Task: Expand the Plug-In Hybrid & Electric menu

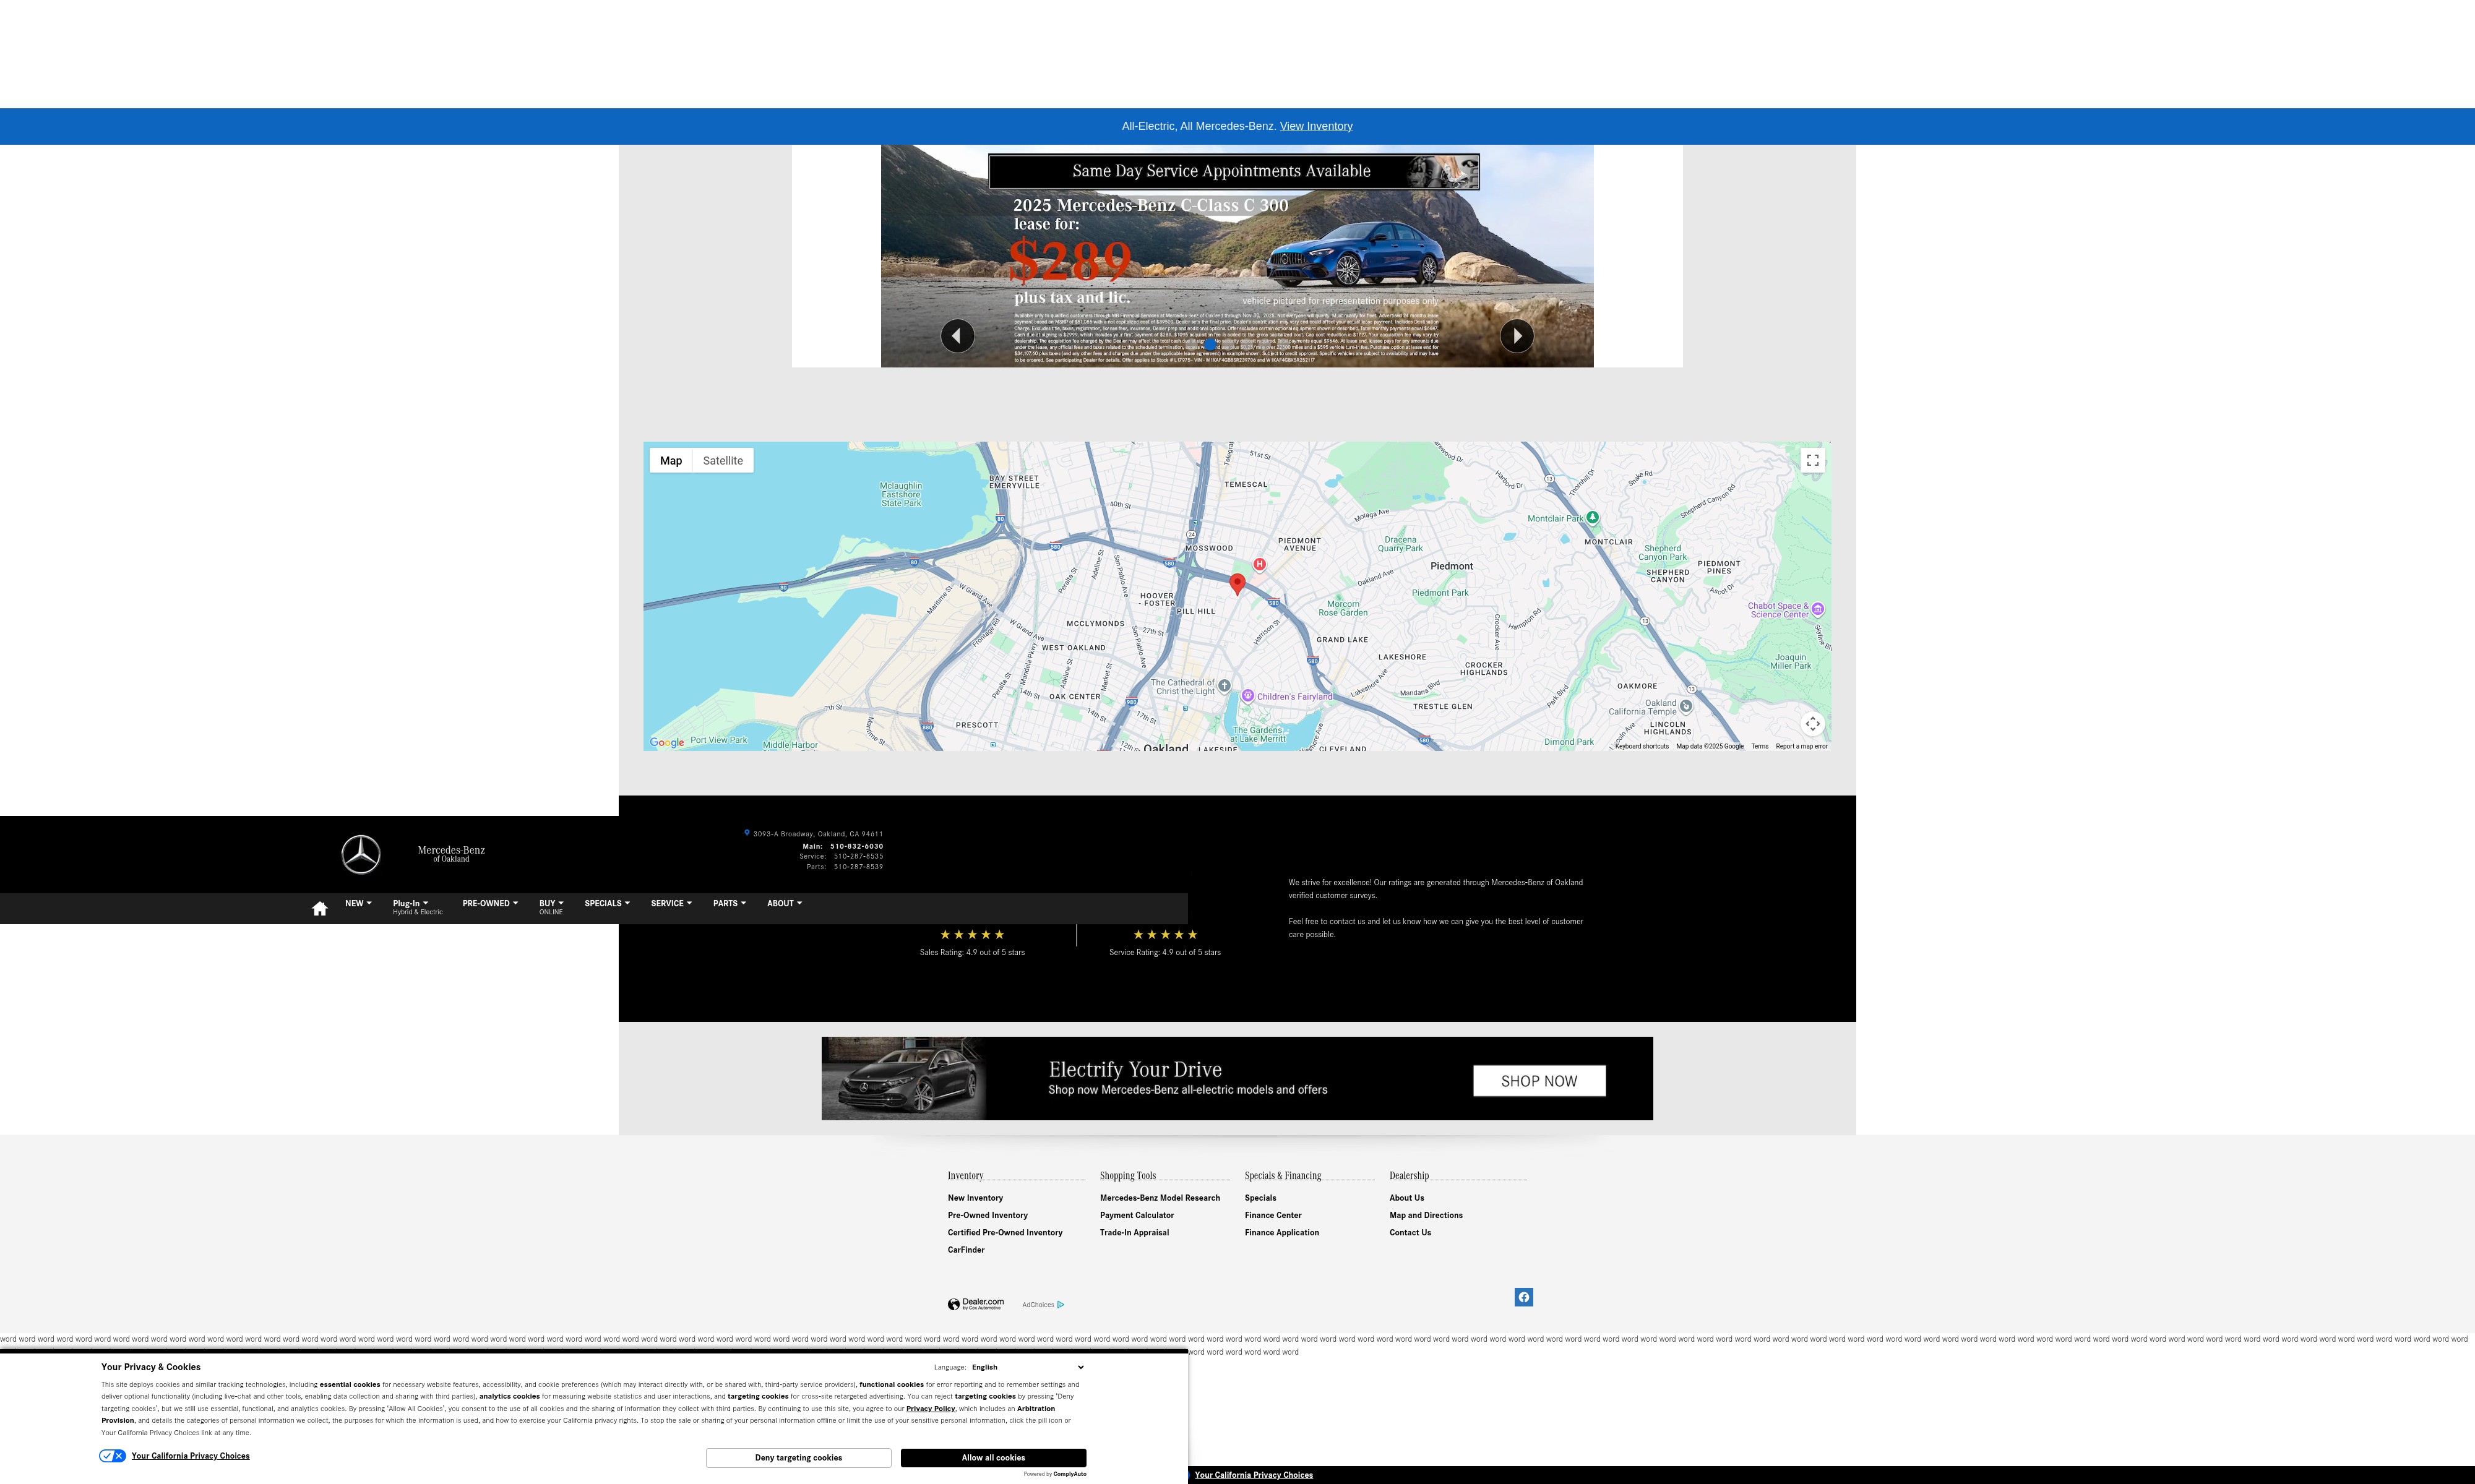Action: click(x=417, y=907)
